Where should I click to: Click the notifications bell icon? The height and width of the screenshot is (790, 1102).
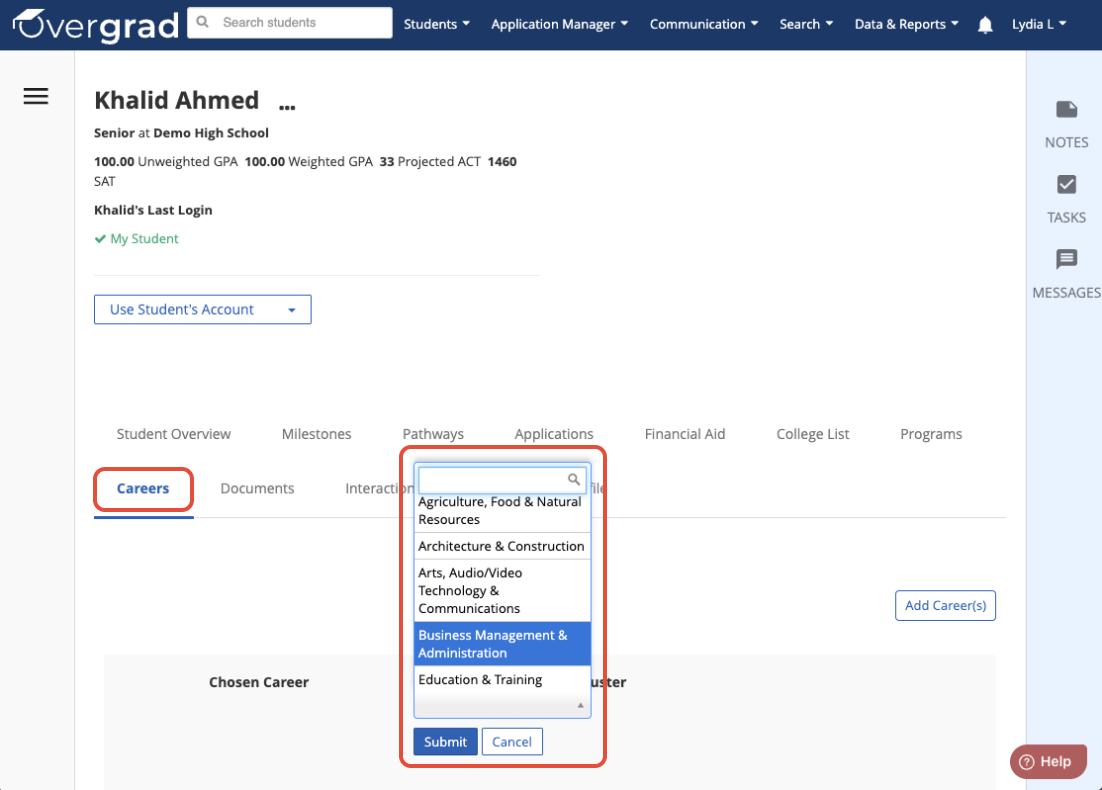point(985,25)
